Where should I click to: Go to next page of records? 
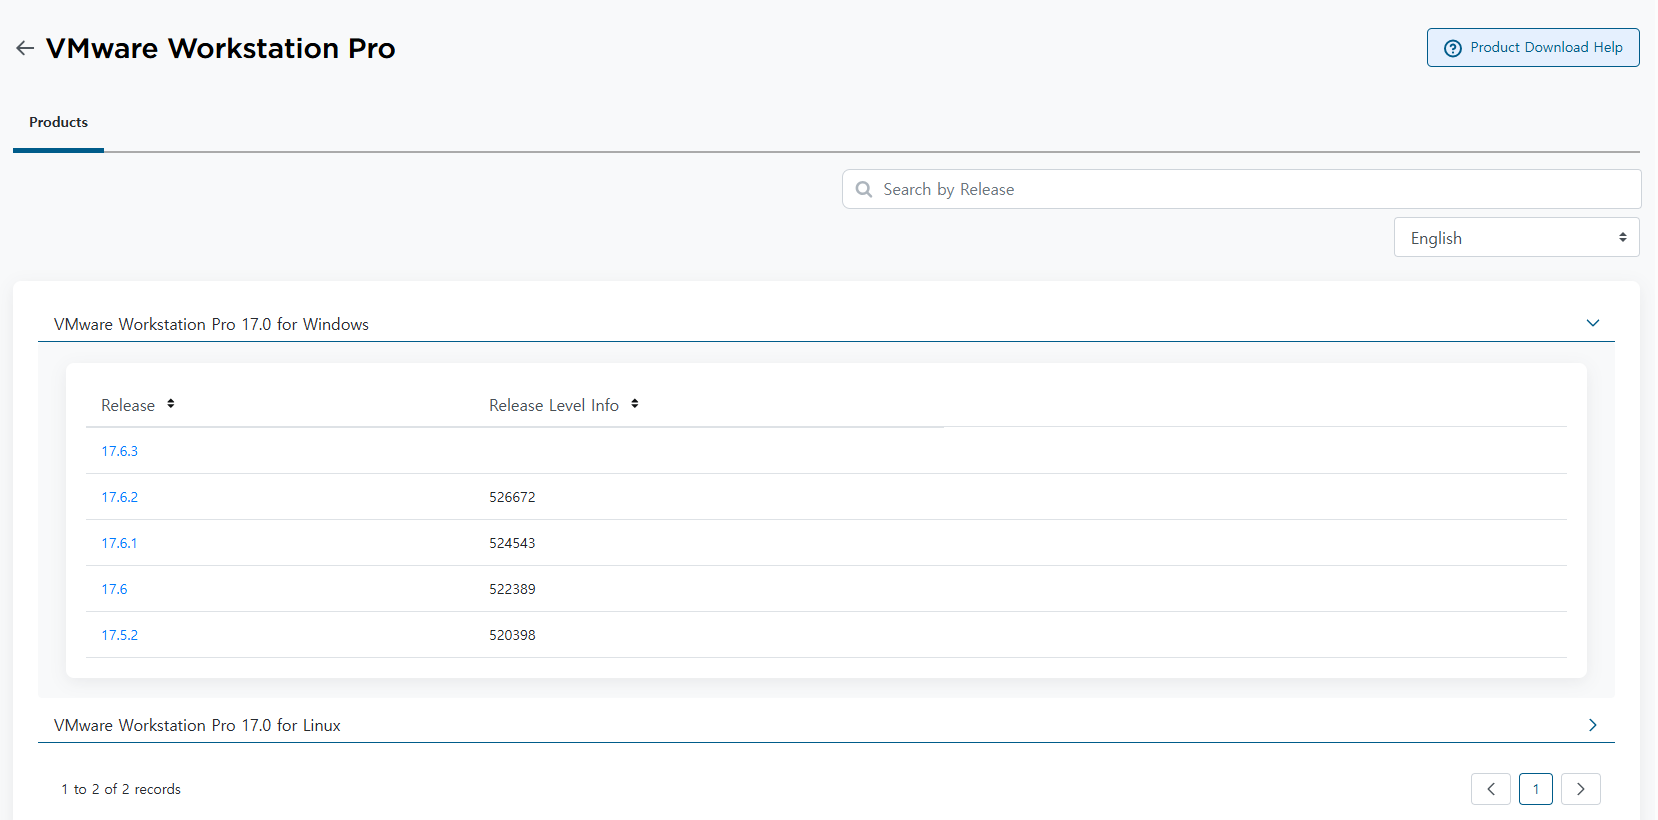[1581, 789]
